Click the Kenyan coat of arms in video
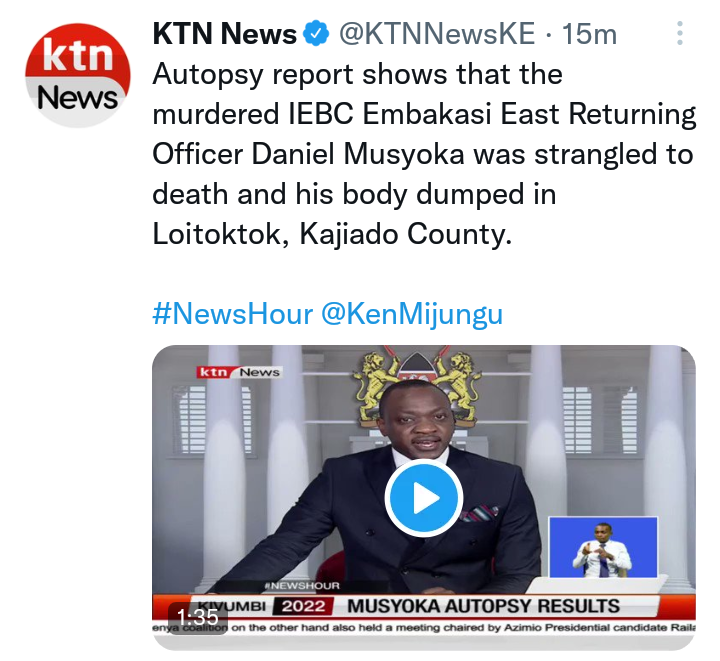The image size is (720, 661). [x=417, y=388]
